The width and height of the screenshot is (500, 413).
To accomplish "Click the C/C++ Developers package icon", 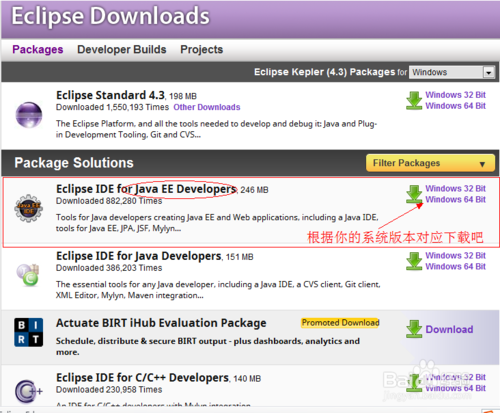I will 29,392.
